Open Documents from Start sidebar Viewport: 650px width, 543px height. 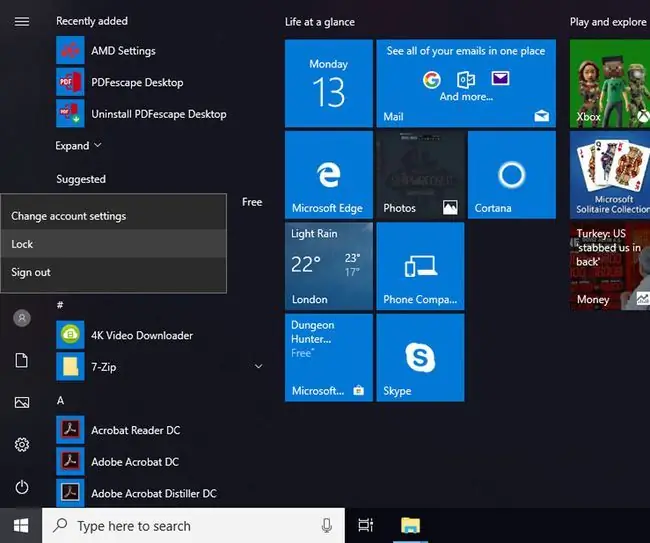tap(22, 360)
